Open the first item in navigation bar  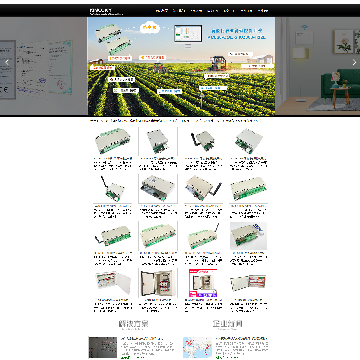tap(162, 11)
